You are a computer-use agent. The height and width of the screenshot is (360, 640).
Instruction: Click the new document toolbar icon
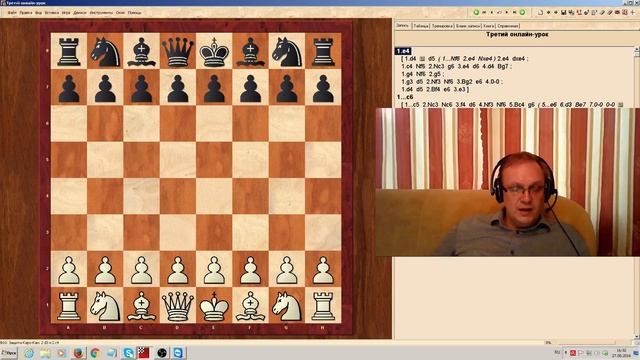[x=540, y=12]
